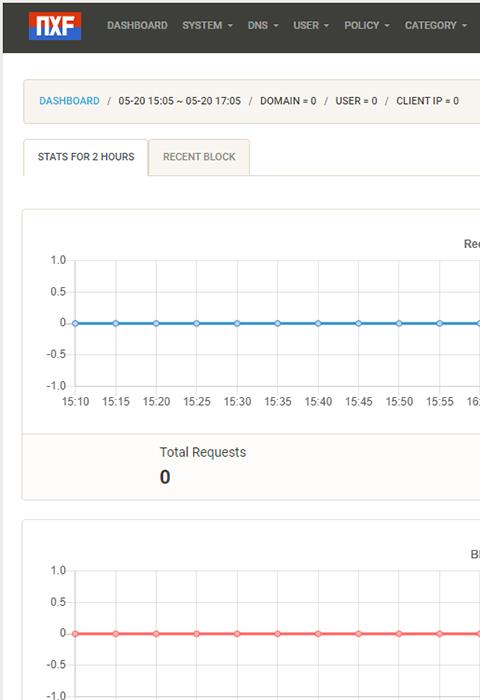The height and width of the screenshot is (700, 480).
Task: Open the DASHBOARD nav menu item
Action: point(137,25)
